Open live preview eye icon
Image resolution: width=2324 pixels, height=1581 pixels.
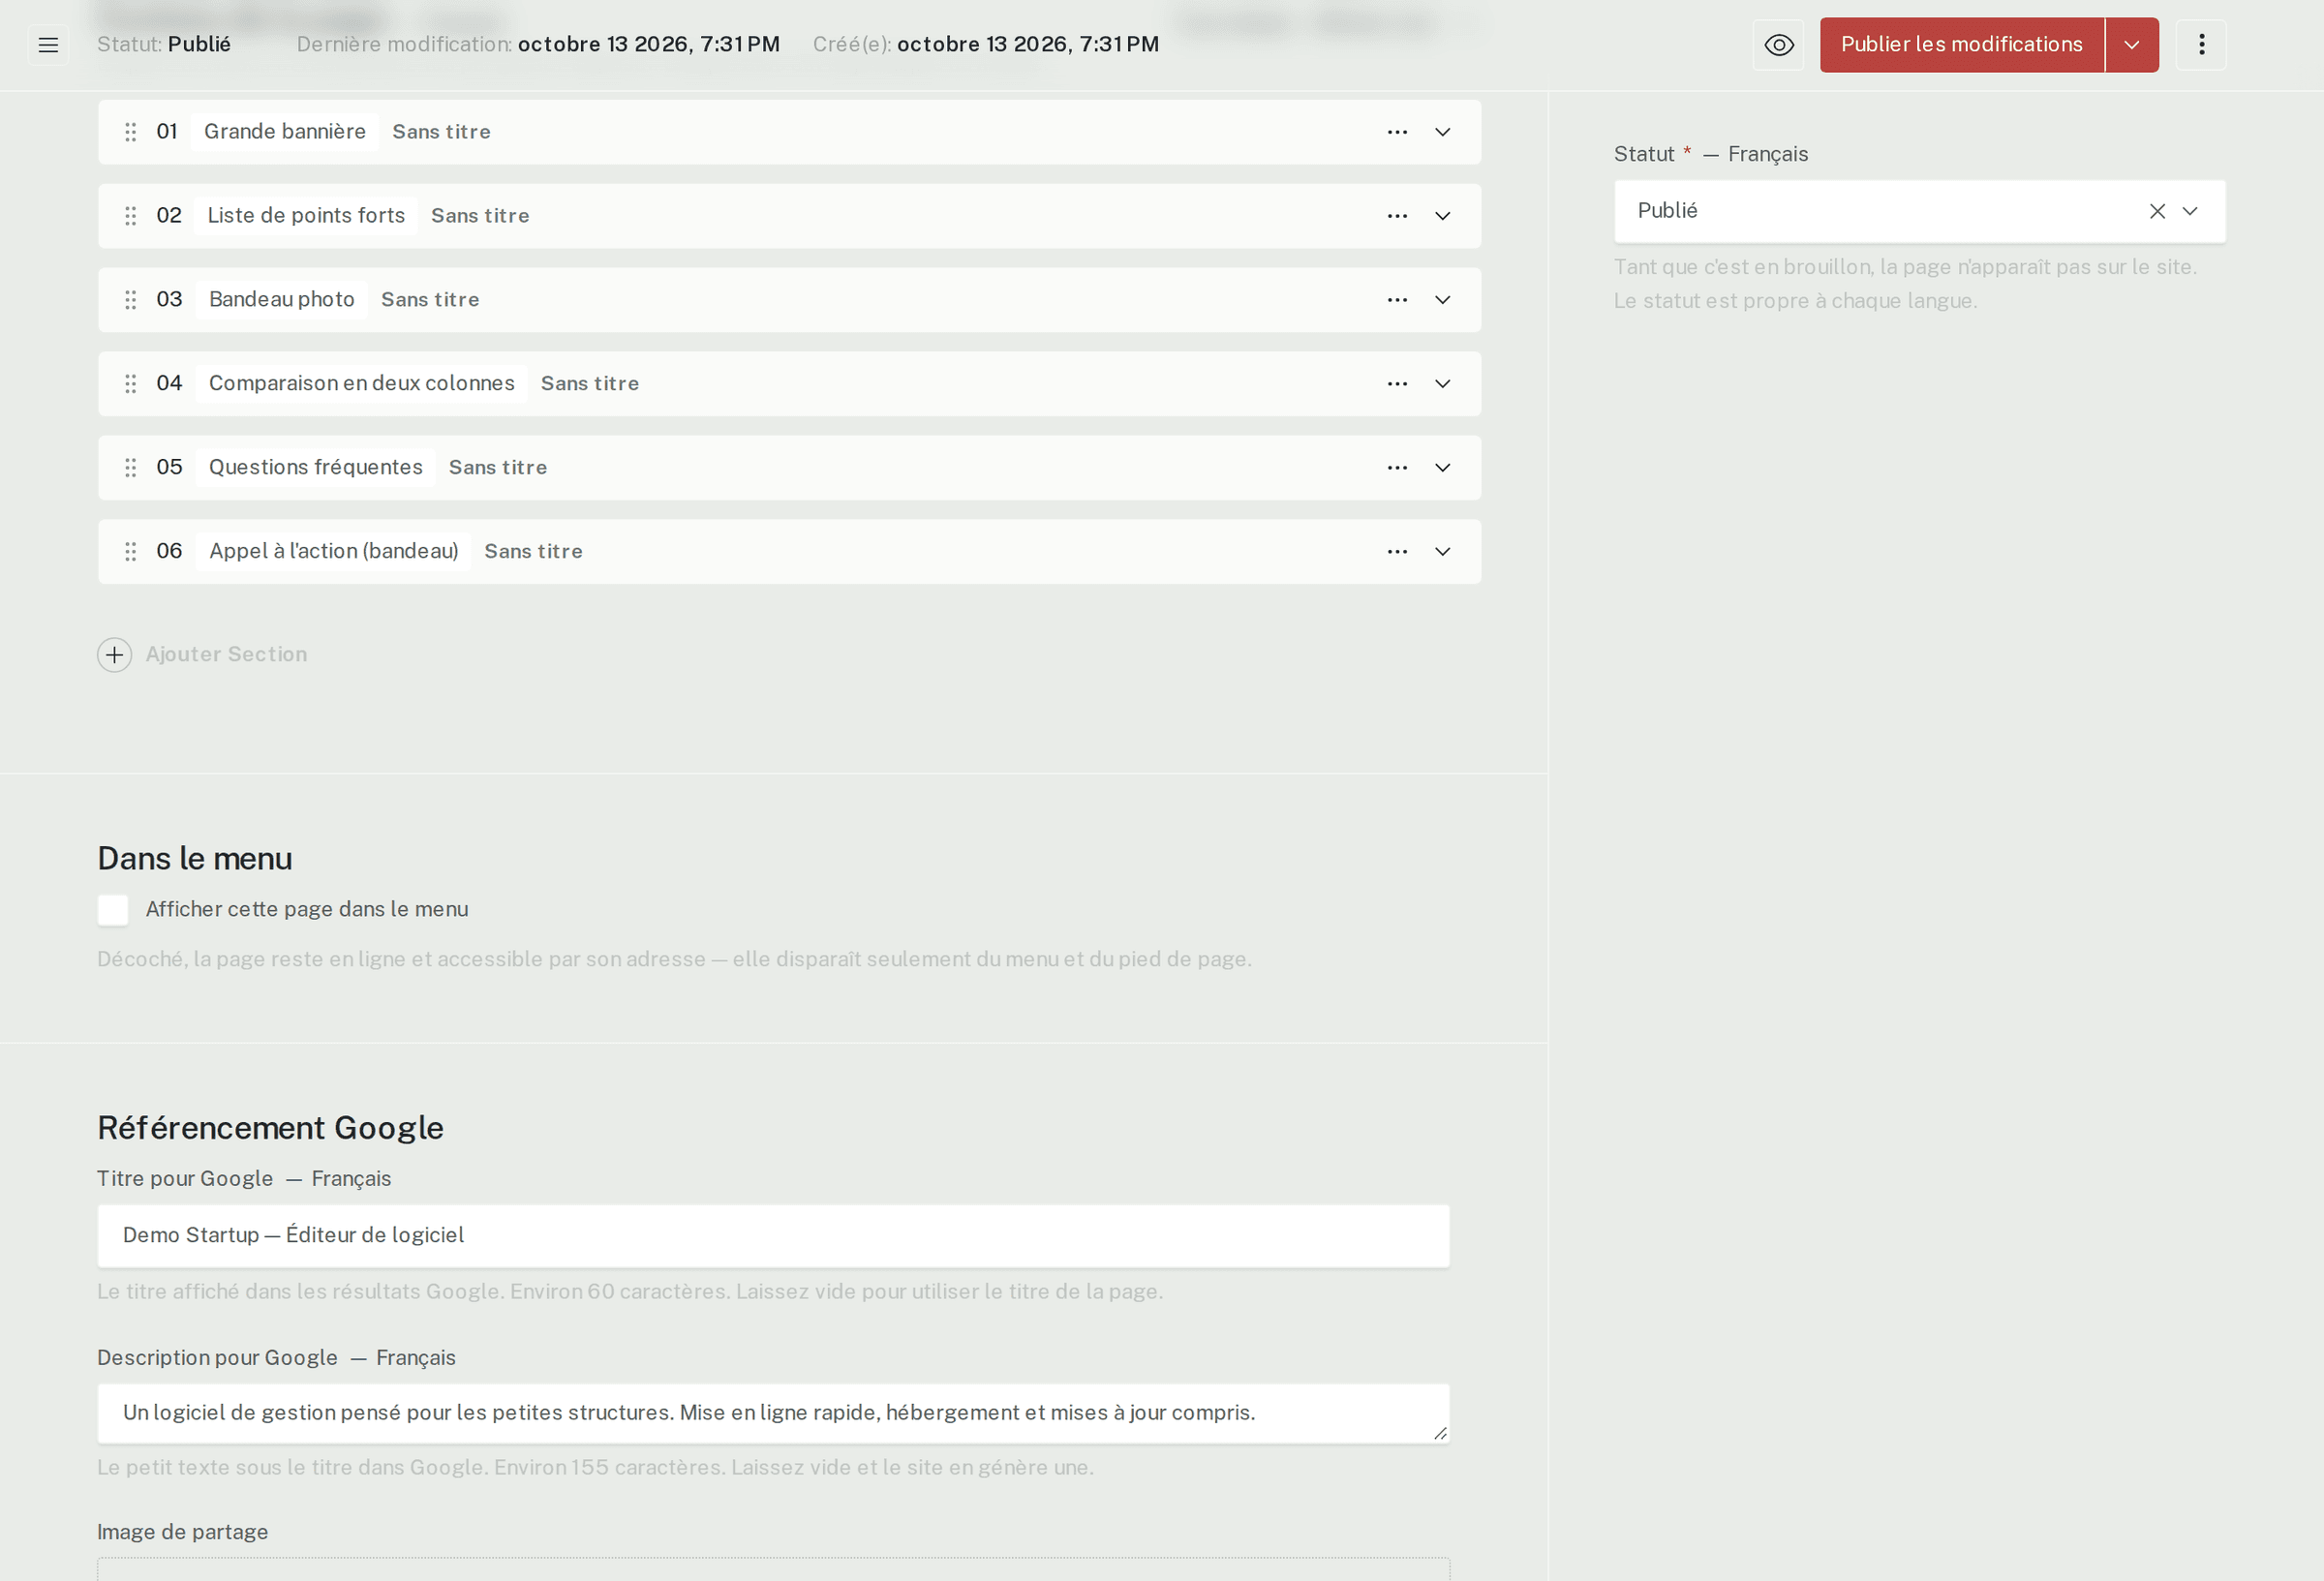point(1778,45)
